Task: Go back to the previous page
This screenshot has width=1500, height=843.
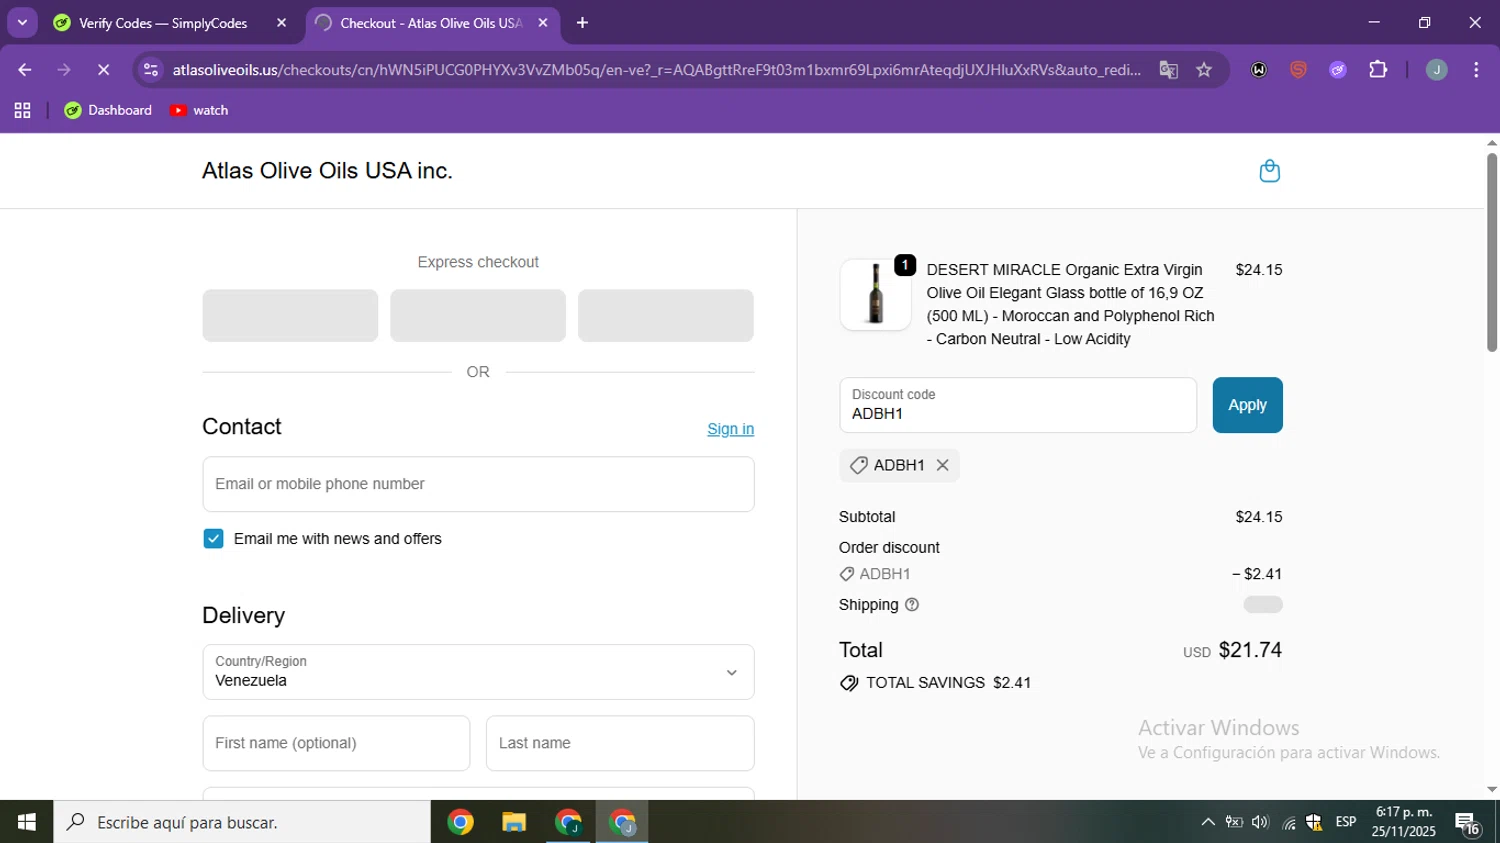Action: coord(24,70)
